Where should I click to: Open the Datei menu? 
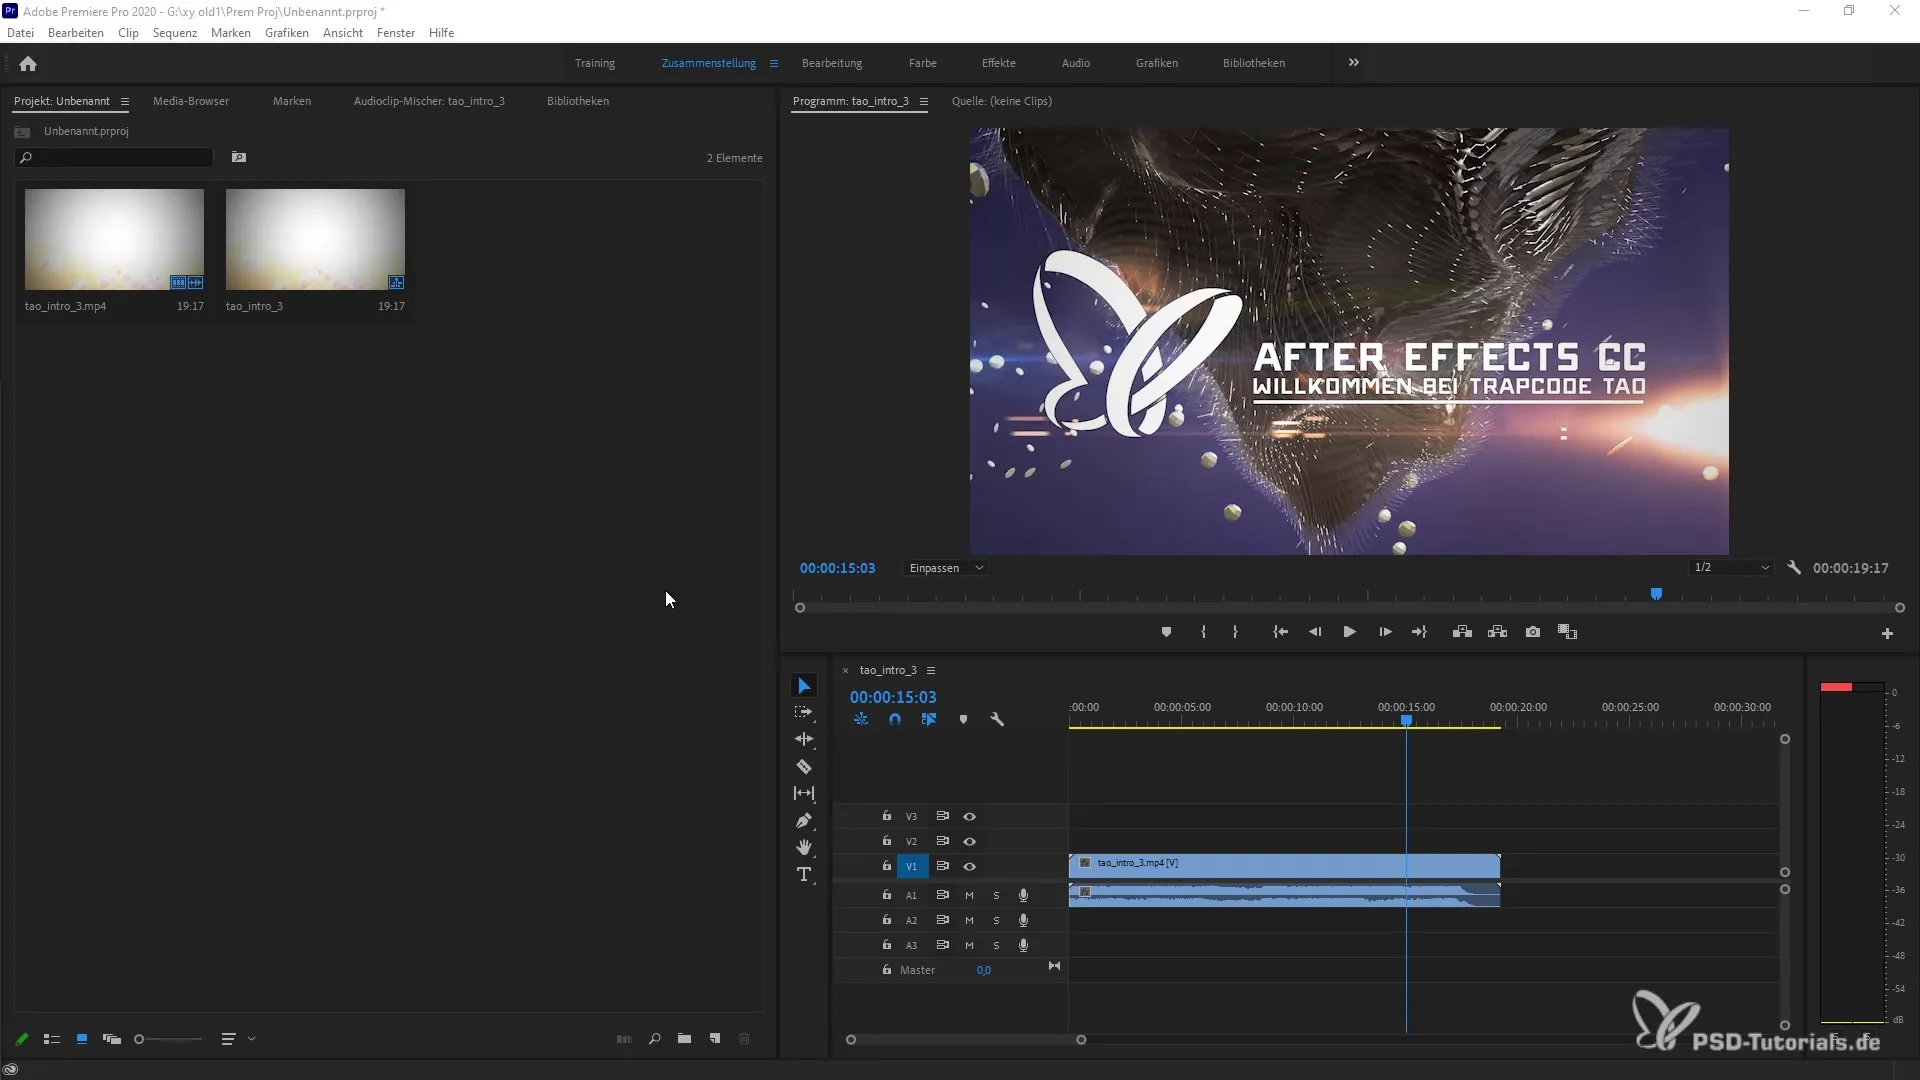[20, 33]
